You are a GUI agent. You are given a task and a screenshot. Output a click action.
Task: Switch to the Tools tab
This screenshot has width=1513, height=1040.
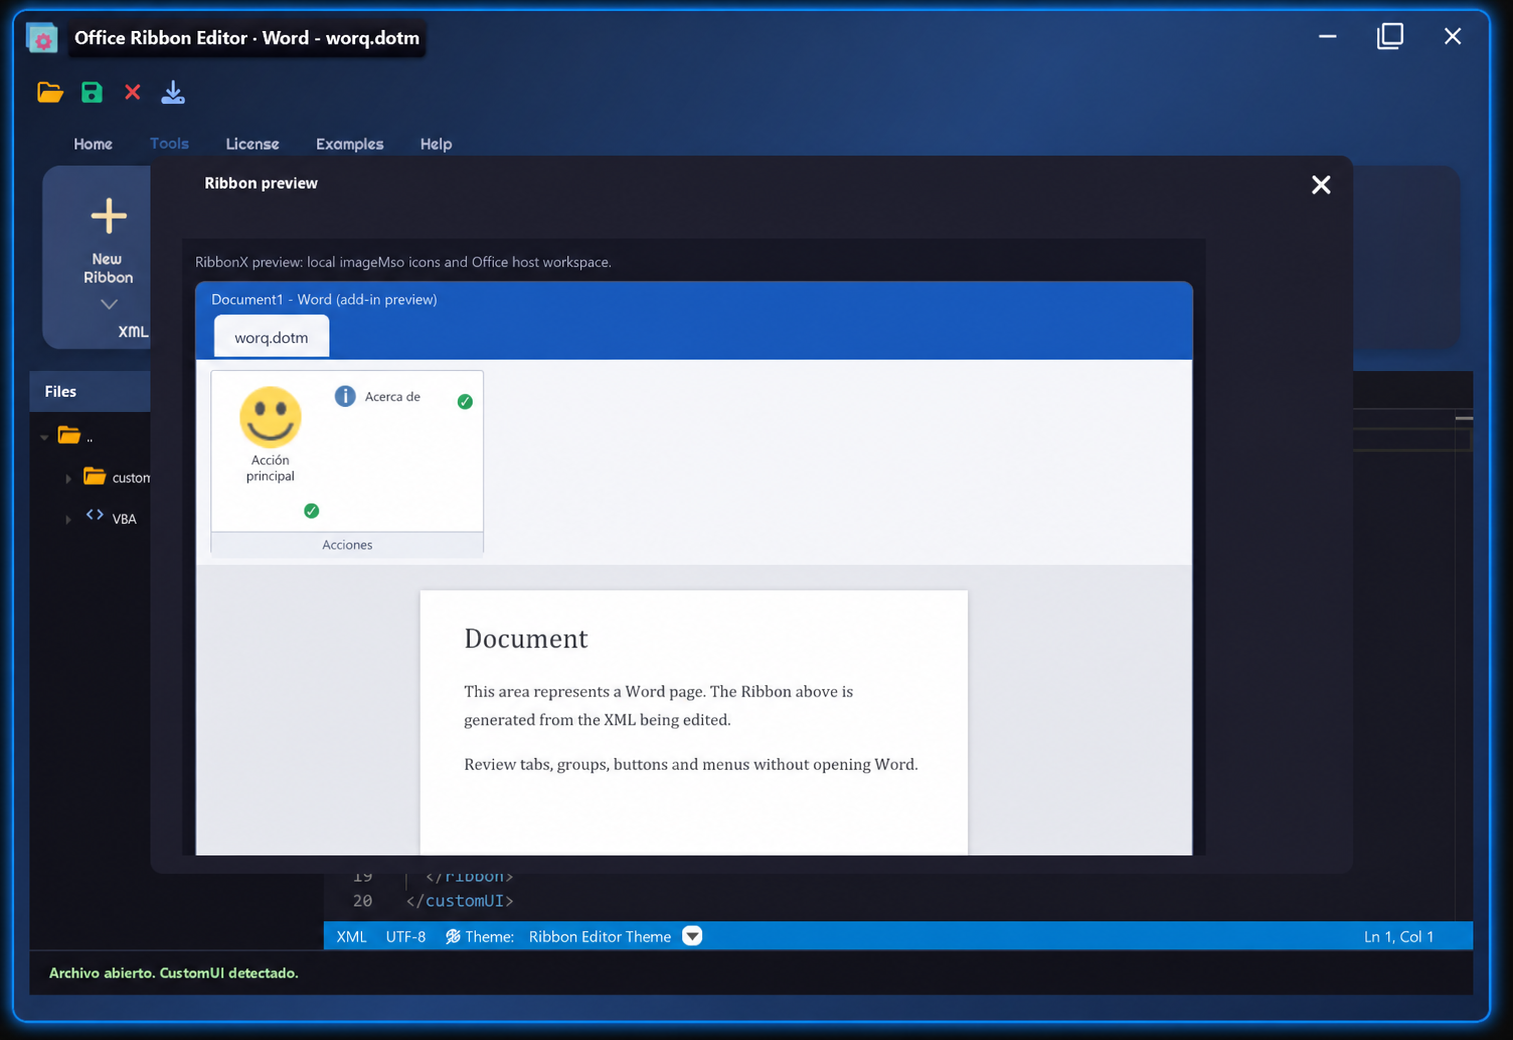169,143
